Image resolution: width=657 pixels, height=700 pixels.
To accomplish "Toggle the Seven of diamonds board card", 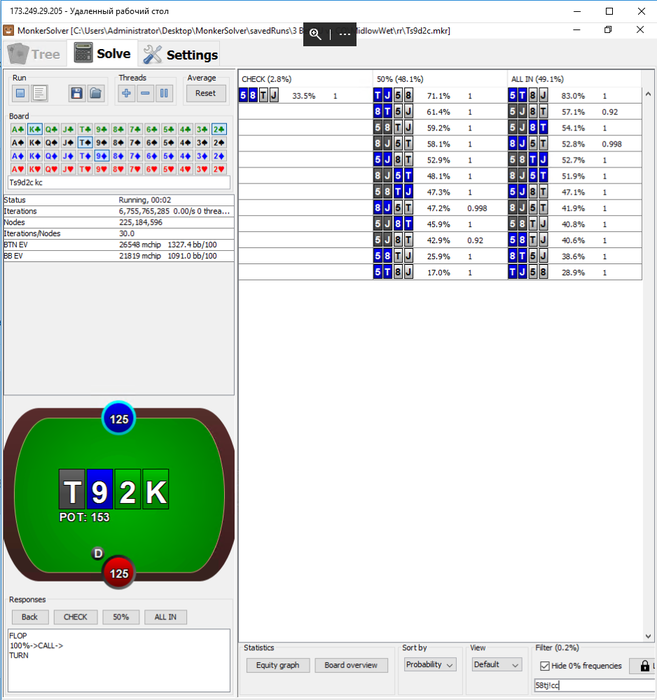I will click(x=135, y=156).
